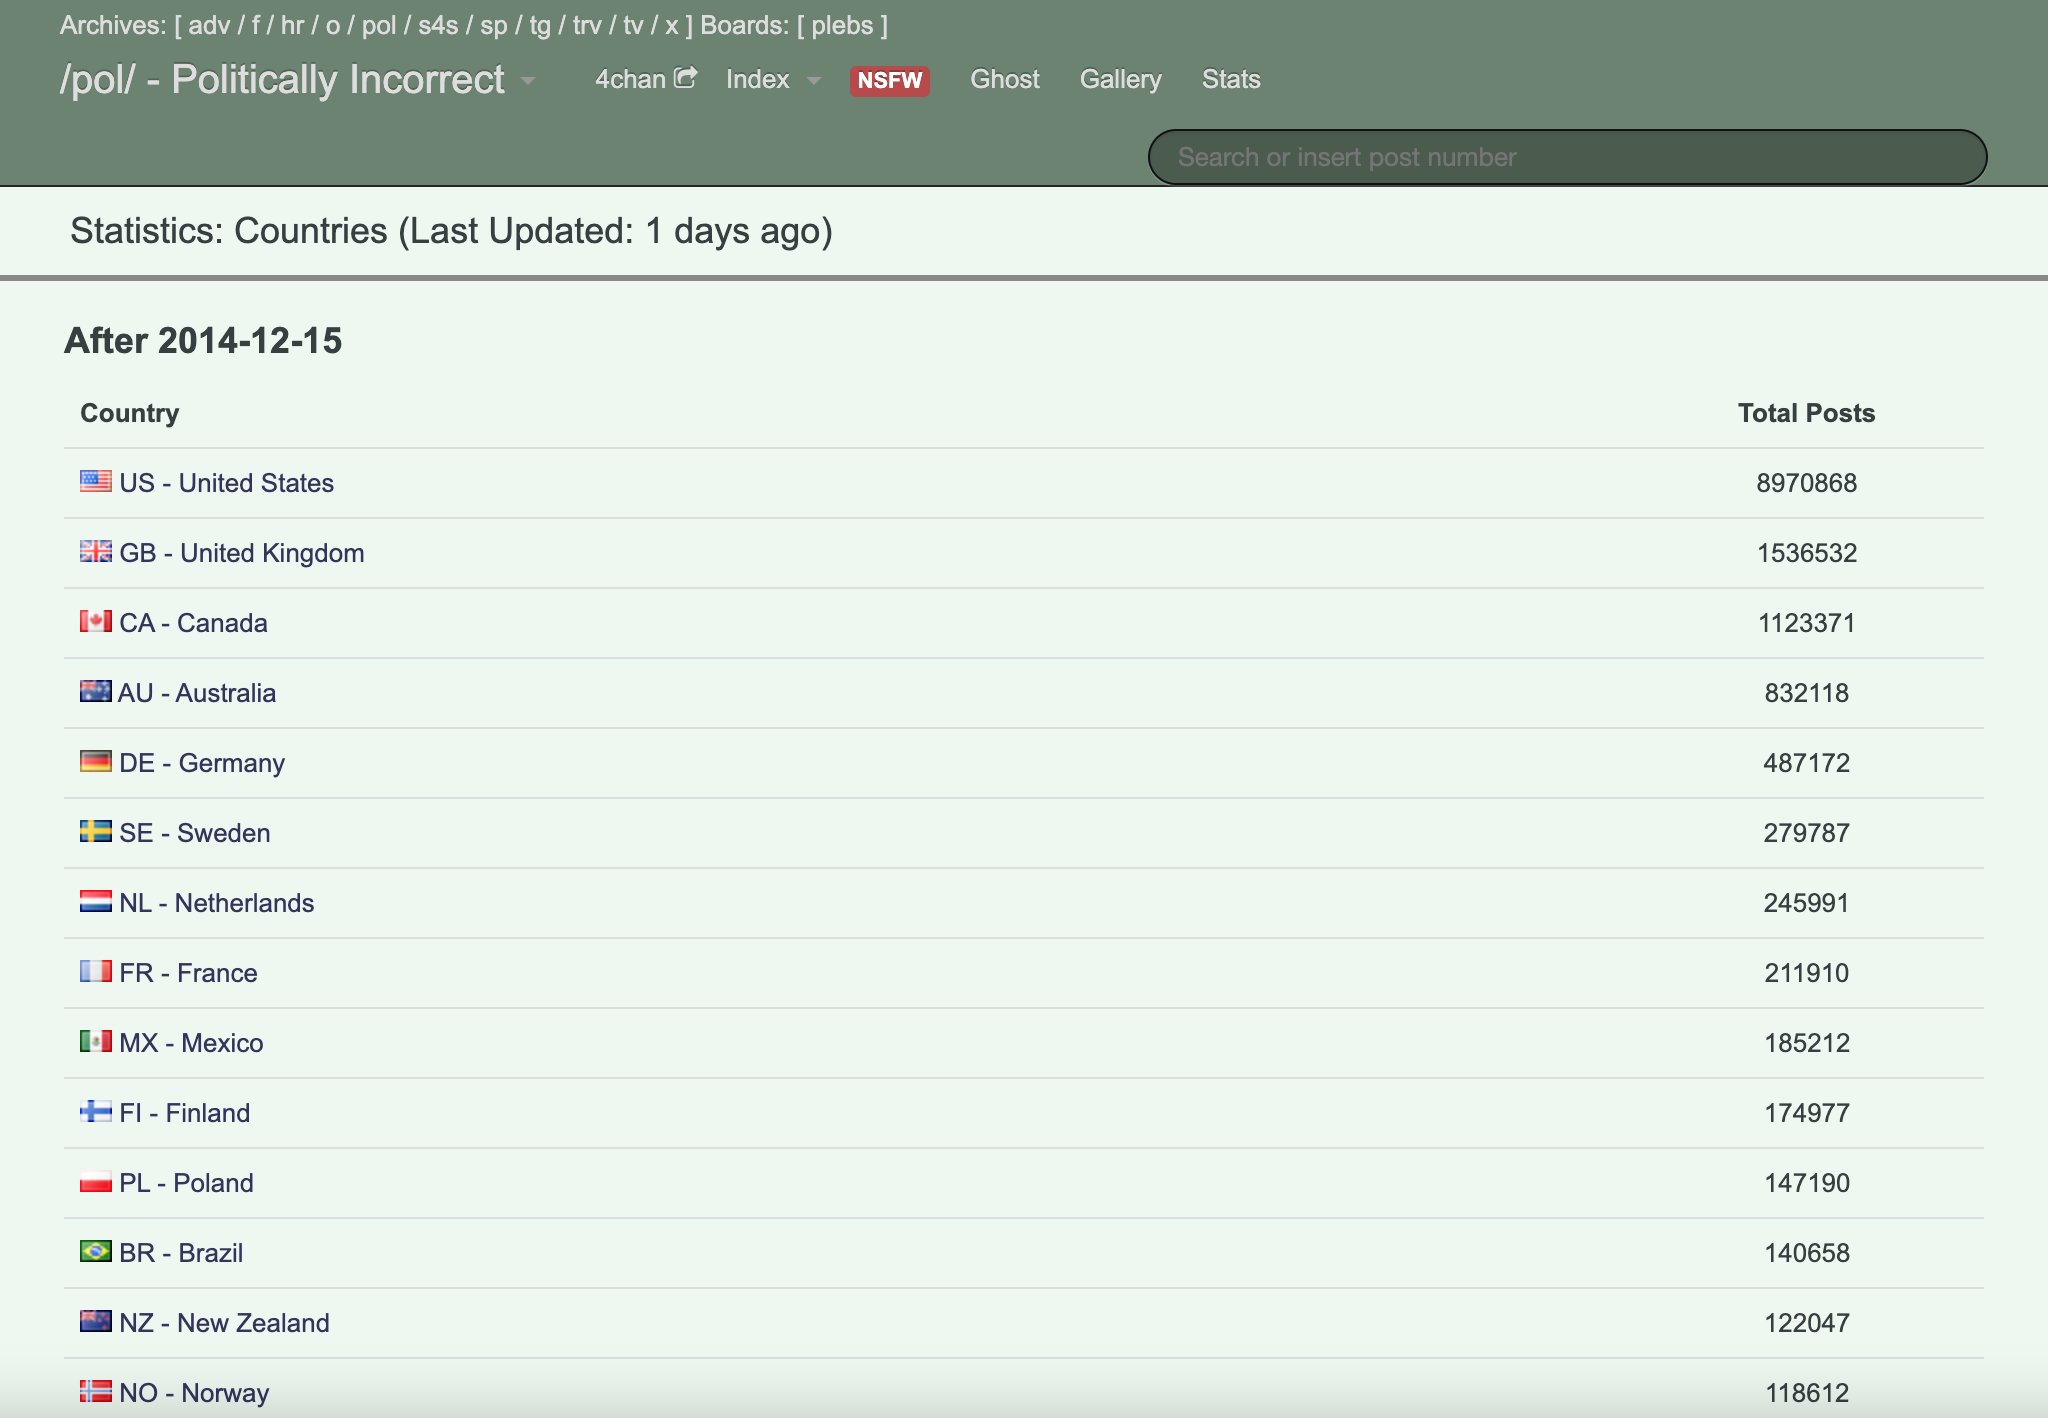This screenshot has height=1418, width=2048.
Task: Open the 4chan link in navbar
Action: pyautogui.click(x=630, y=79)
